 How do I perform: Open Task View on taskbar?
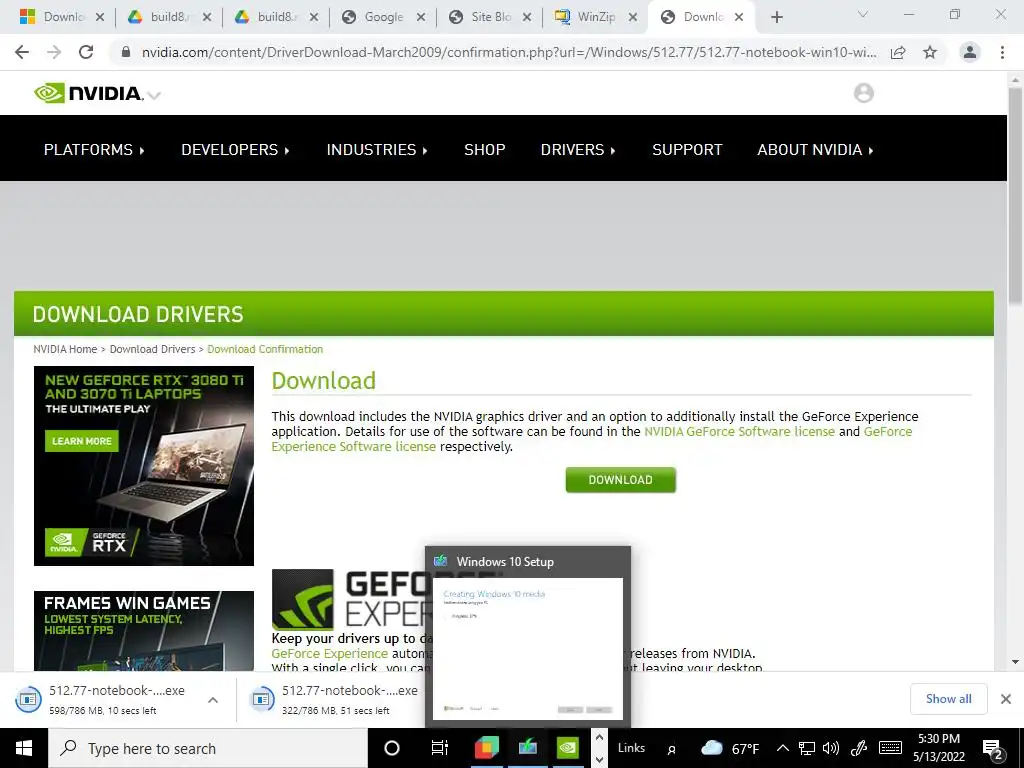(x=440, y=748)
